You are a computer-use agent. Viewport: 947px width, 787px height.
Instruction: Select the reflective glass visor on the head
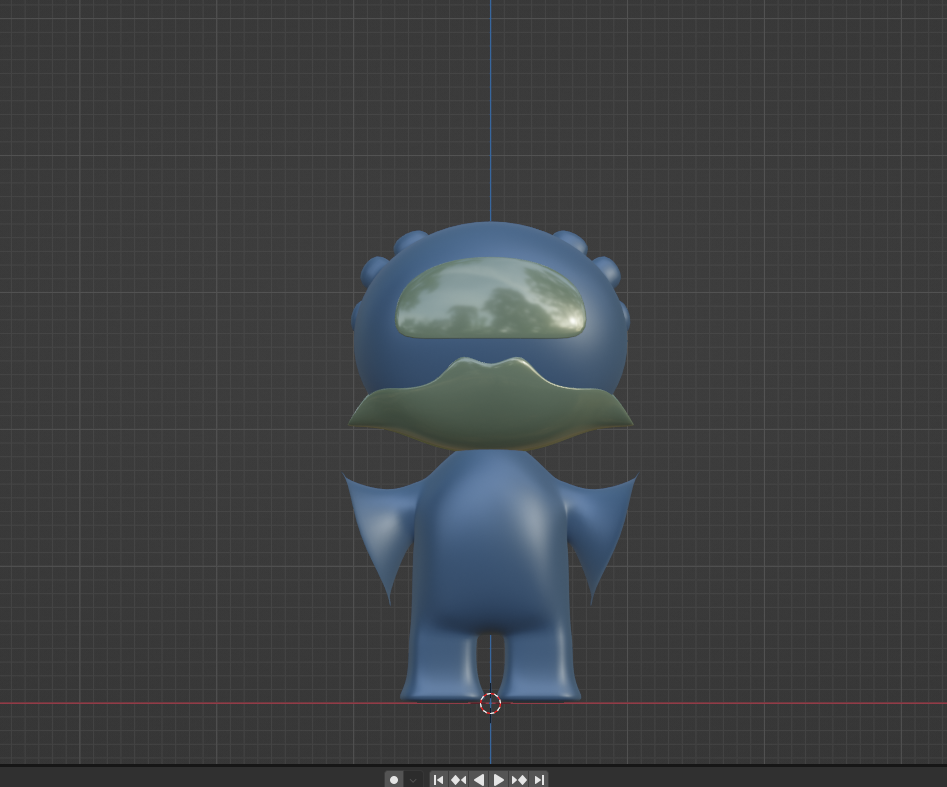click(x=489, y=298)
